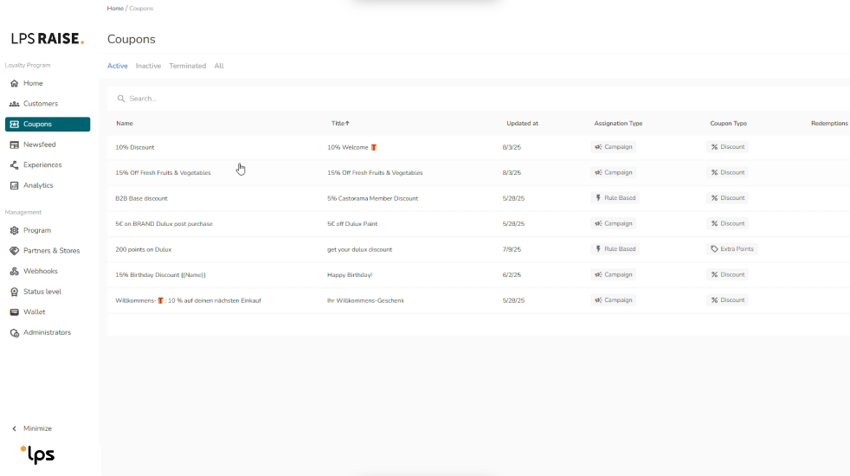
Task: Switch to the Terminated tab
Action: [x=187, y=66]
